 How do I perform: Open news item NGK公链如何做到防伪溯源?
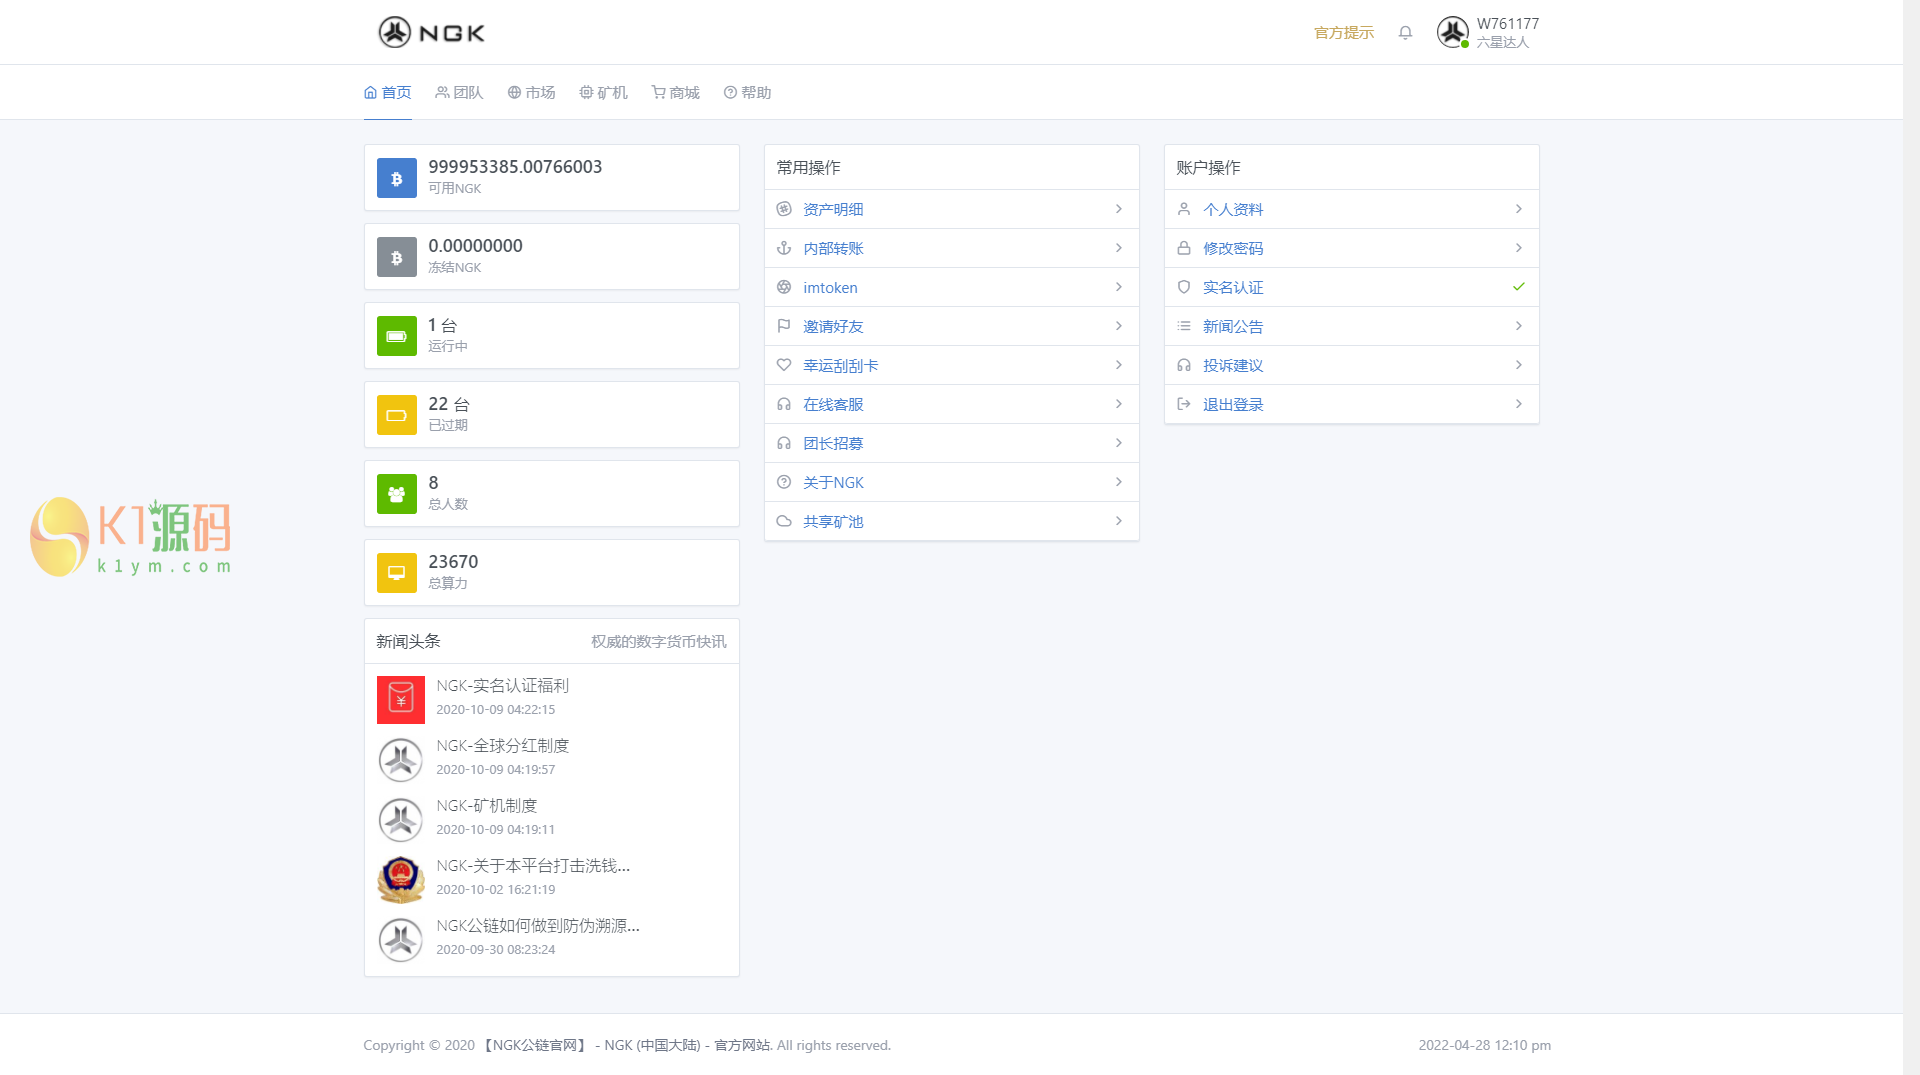click(x=538, y=926)
